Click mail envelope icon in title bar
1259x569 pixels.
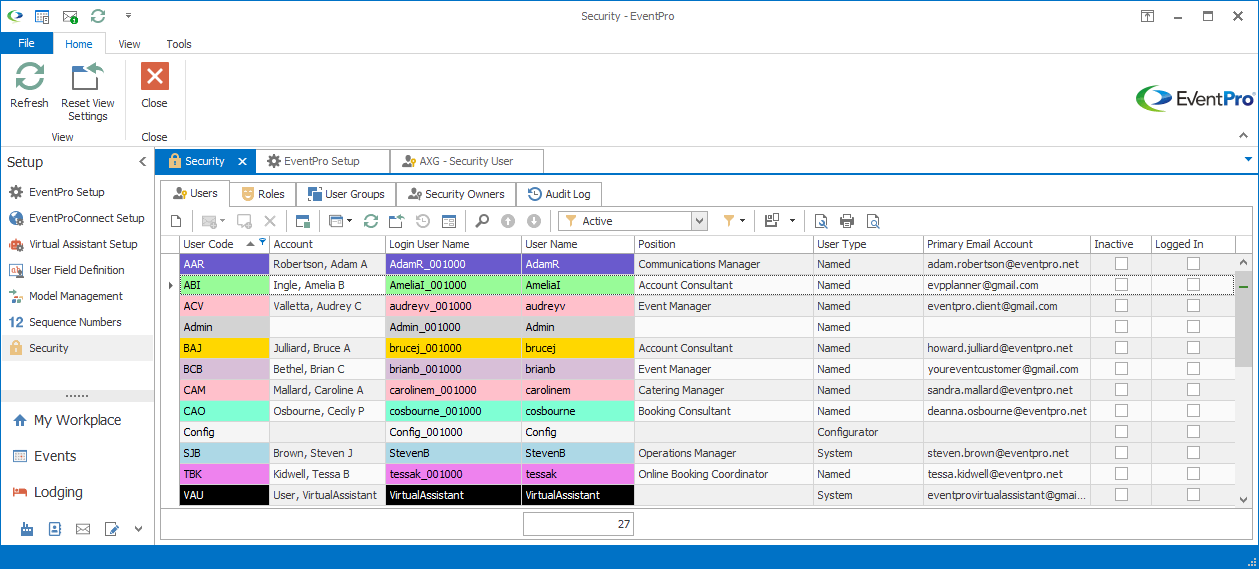[70, 16]
